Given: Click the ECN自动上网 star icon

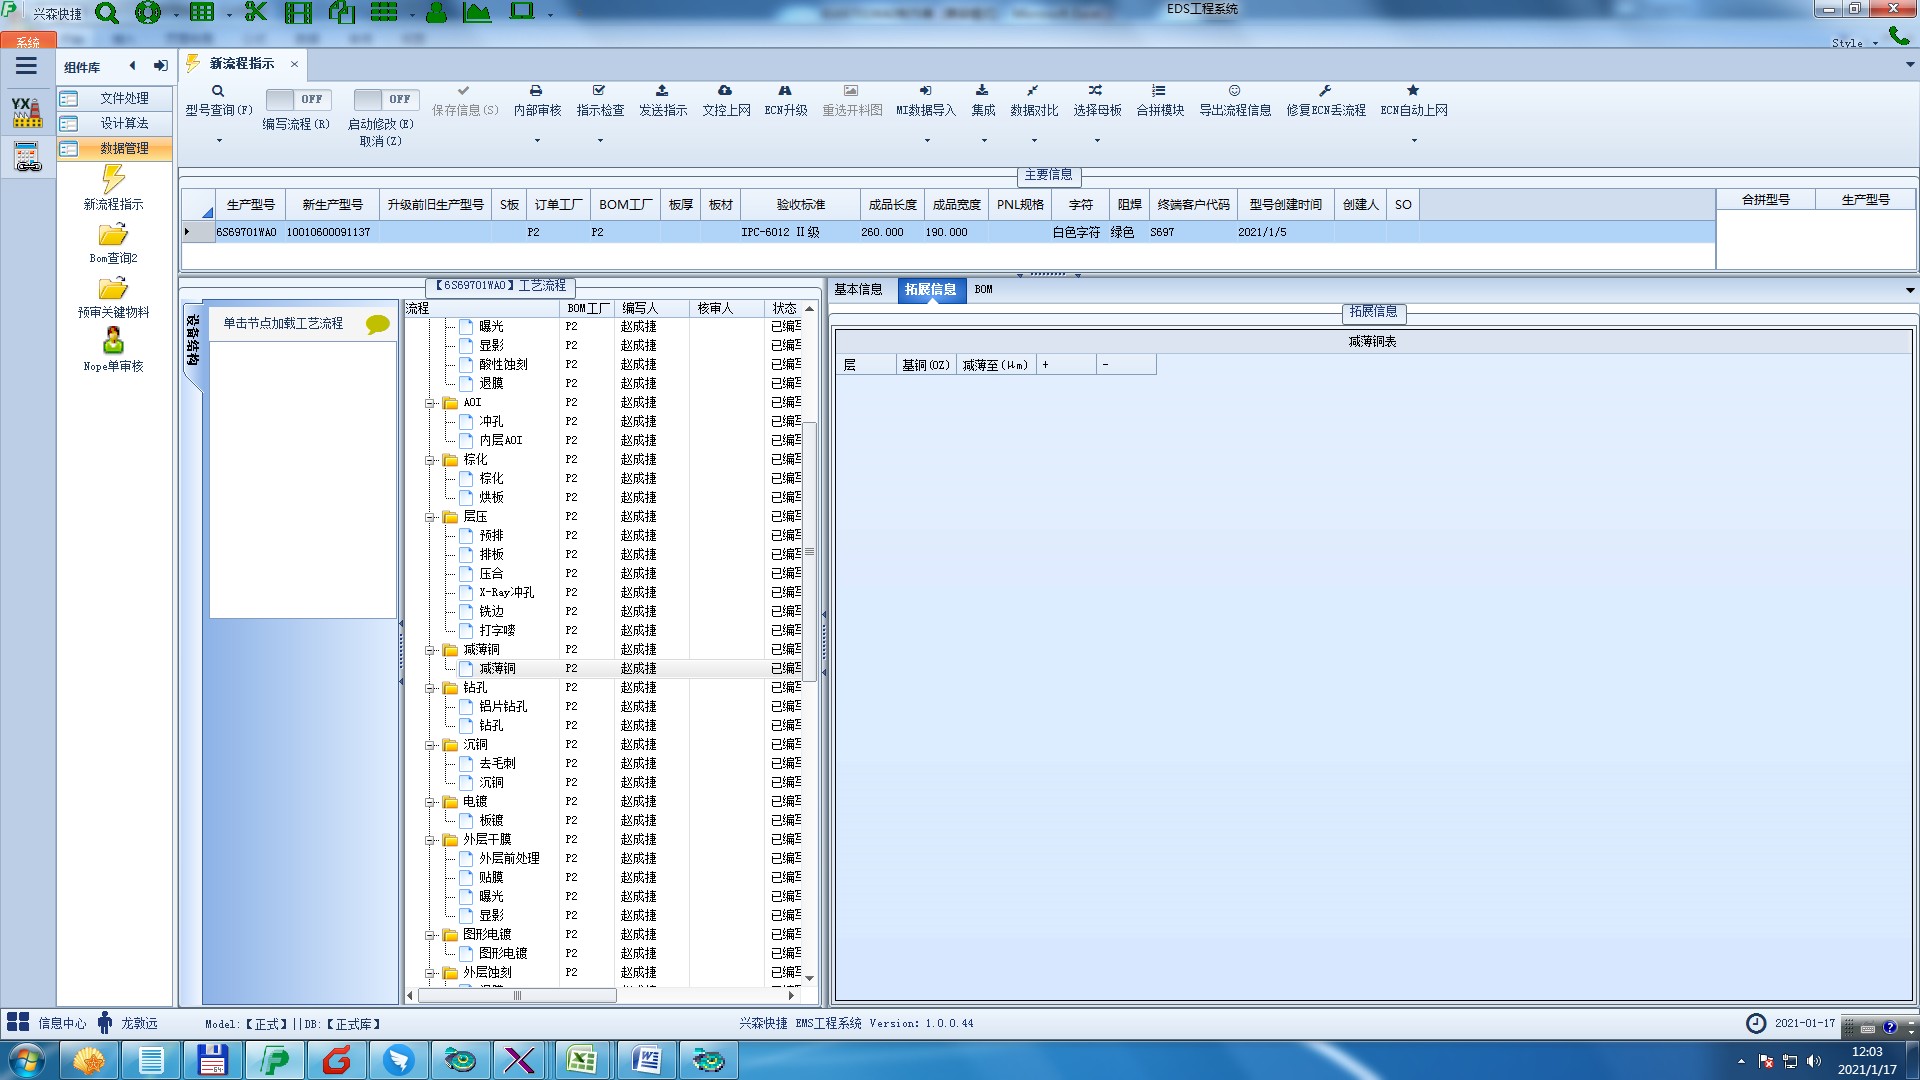Looking at the screenshot, I should tap(1413, 91).
